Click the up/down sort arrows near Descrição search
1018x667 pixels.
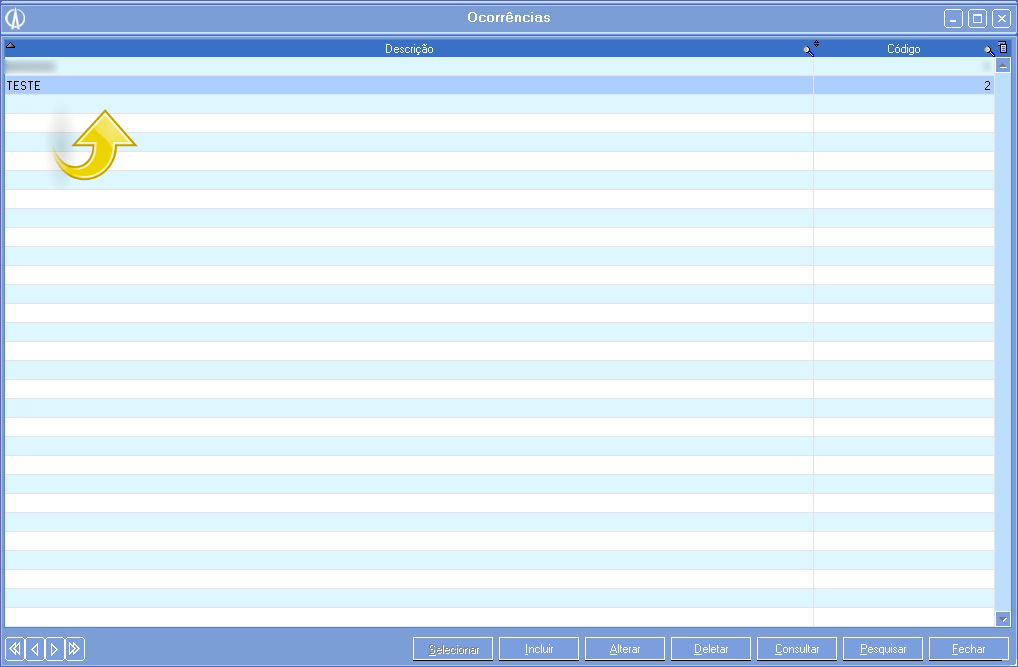pyautogui.click(x=816, y=44)
